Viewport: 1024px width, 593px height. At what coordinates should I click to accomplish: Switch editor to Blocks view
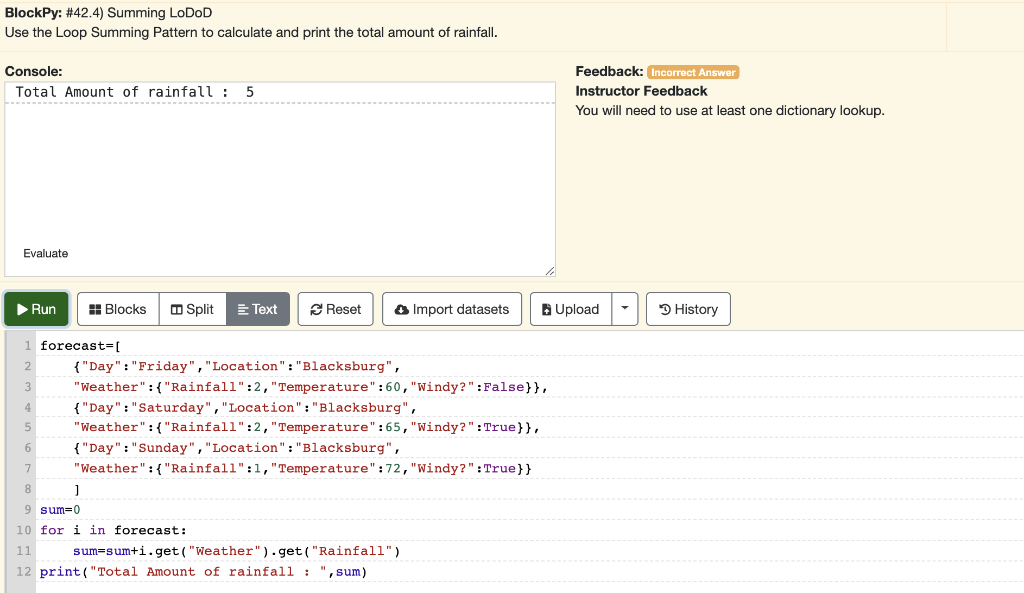pos(118,309)
